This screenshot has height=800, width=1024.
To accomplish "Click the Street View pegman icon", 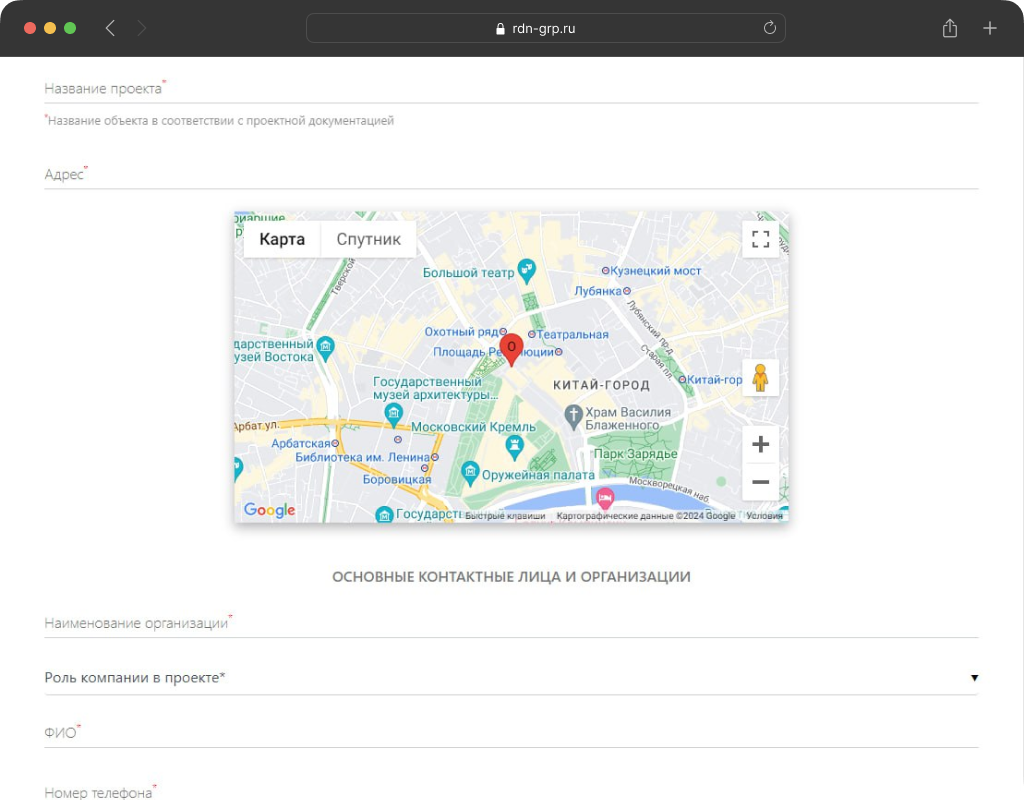I will [760, 378].
